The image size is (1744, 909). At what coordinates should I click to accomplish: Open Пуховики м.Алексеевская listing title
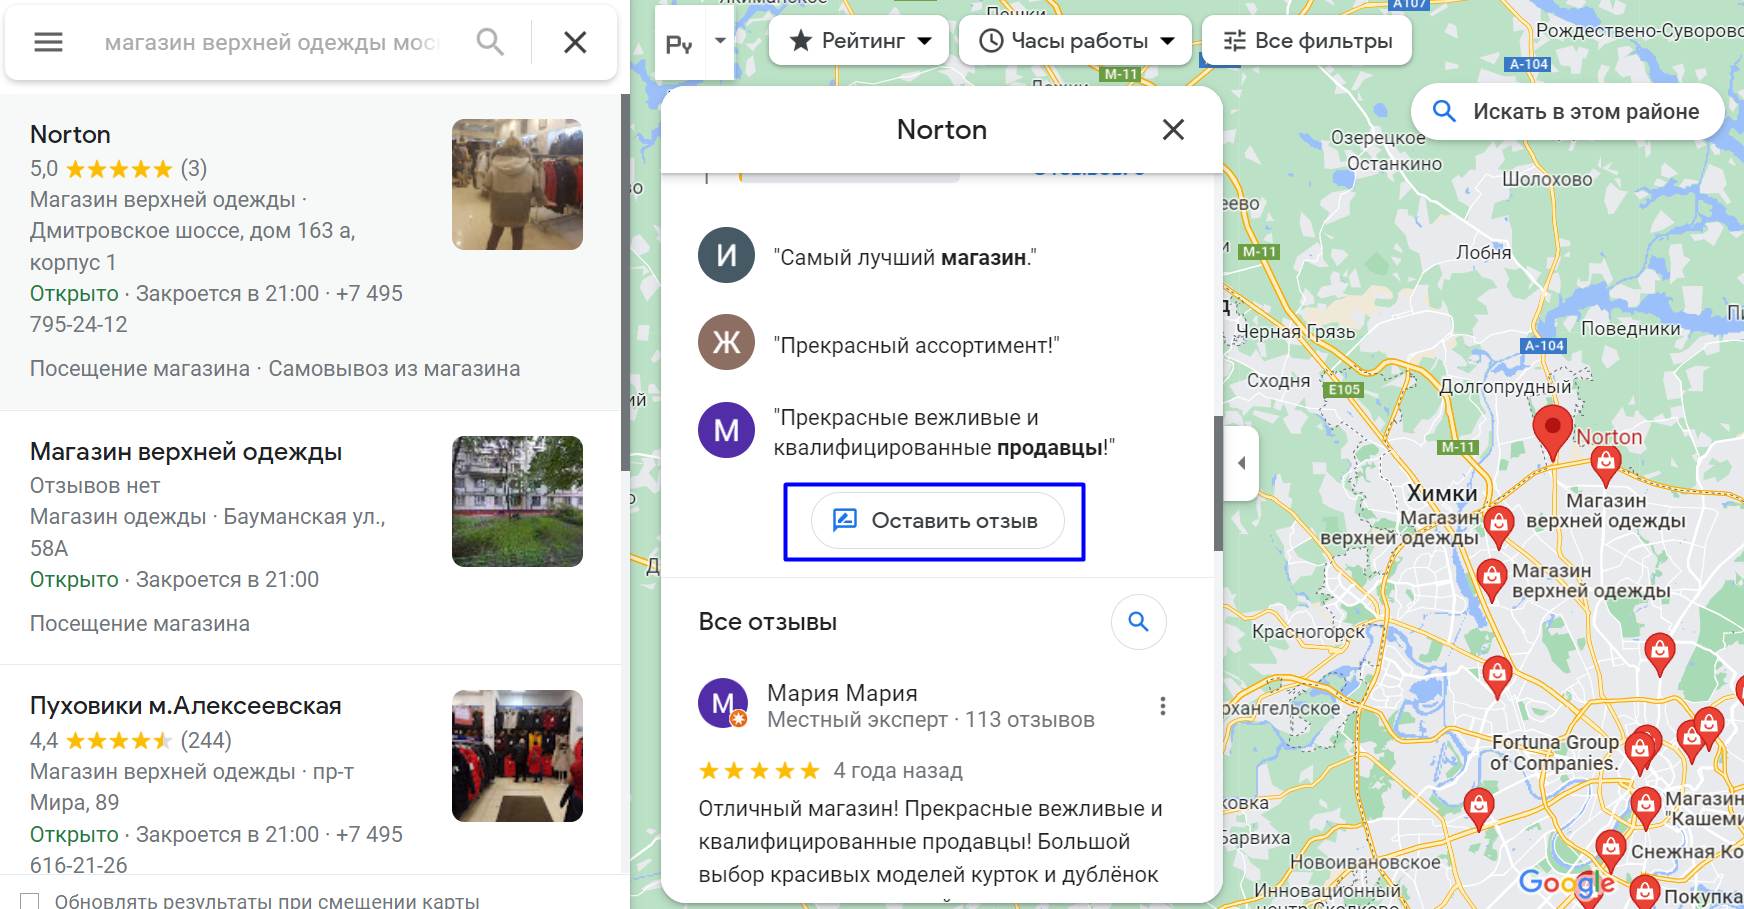tap(186, 706)
